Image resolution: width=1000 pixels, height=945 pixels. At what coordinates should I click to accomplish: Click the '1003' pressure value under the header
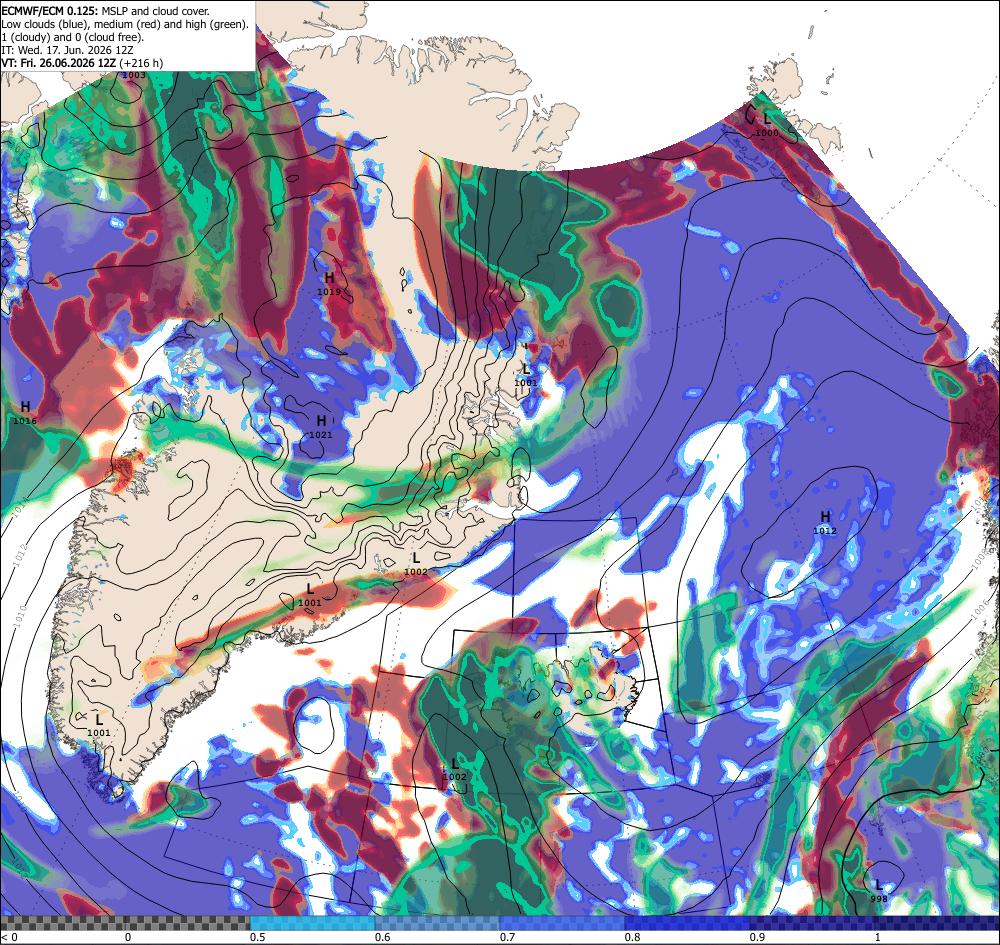click(134, 75)
